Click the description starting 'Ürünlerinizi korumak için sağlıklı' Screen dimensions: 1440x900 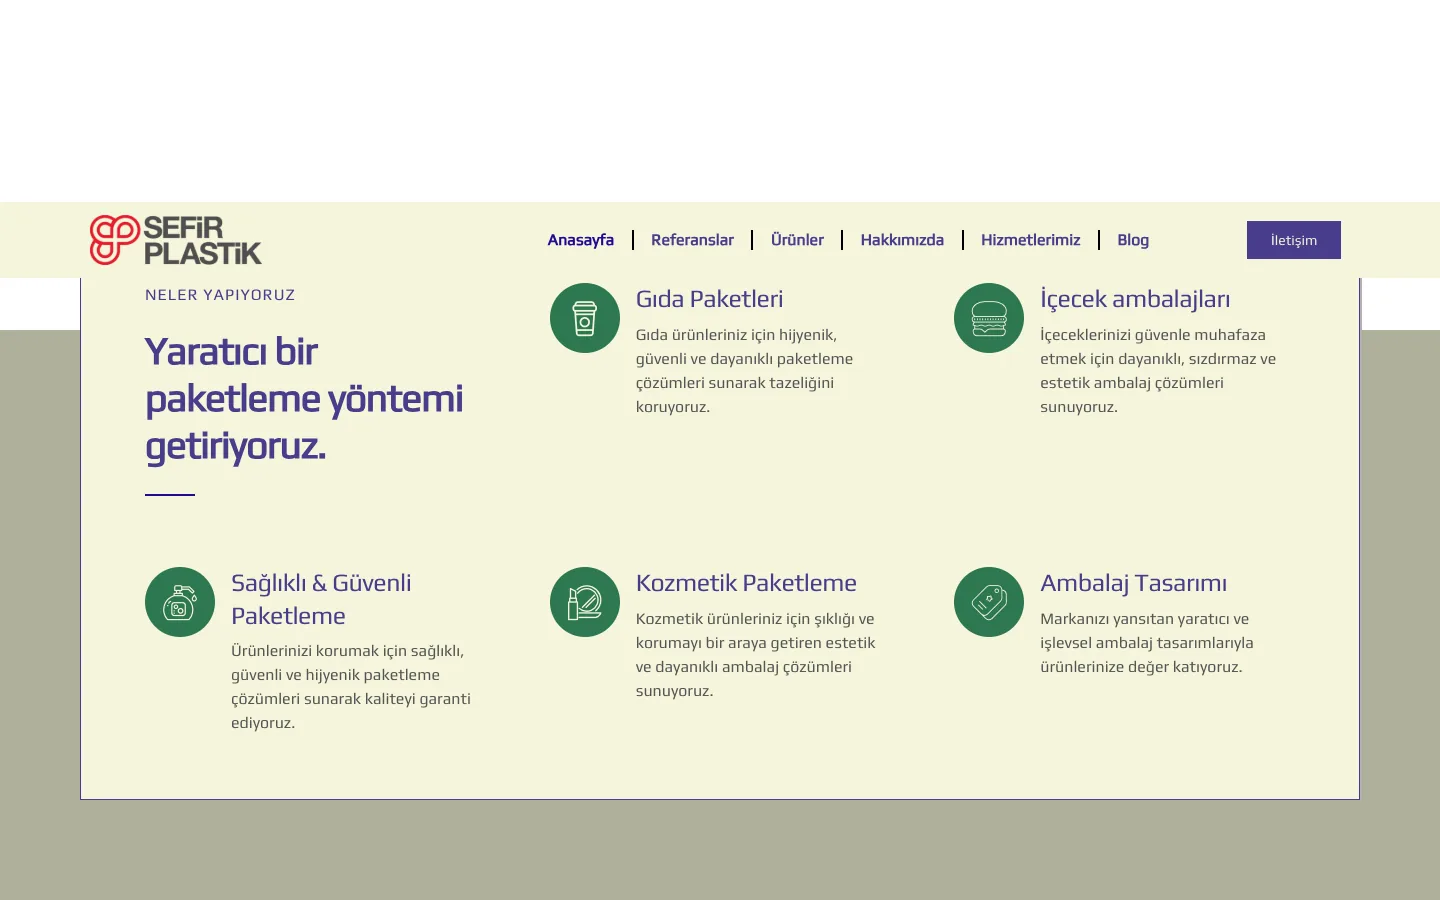pos(351,687)
